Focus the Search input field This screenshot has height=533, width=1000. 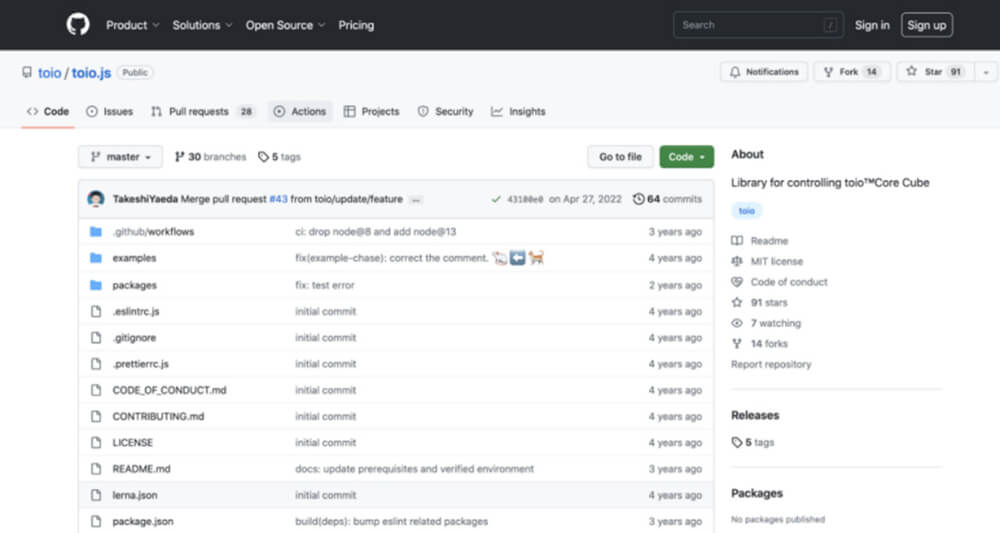click(x=758, y=26)
